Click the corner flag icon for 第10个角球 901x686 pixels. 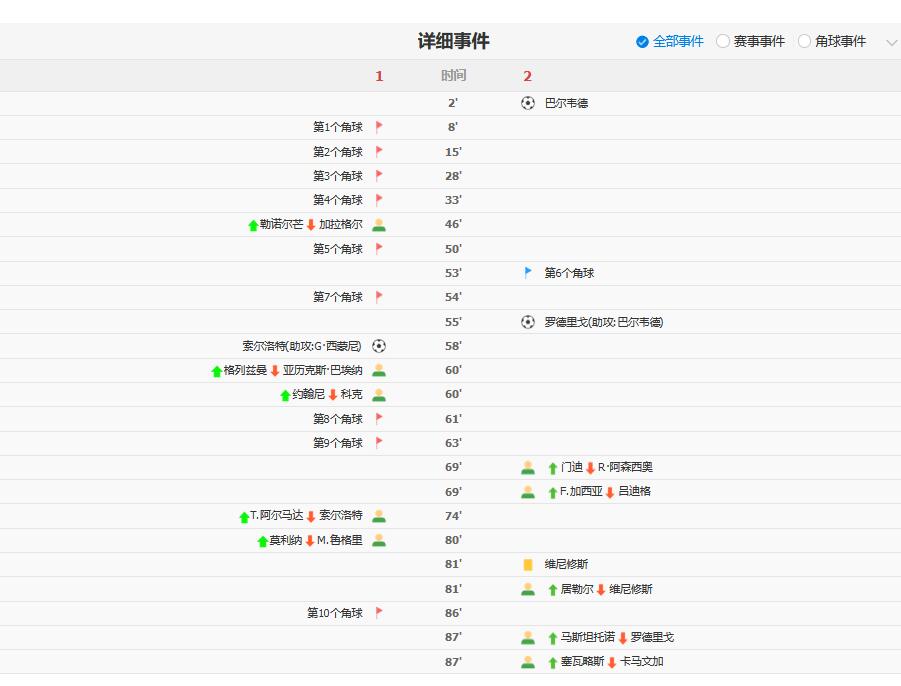tap(379, 613)
